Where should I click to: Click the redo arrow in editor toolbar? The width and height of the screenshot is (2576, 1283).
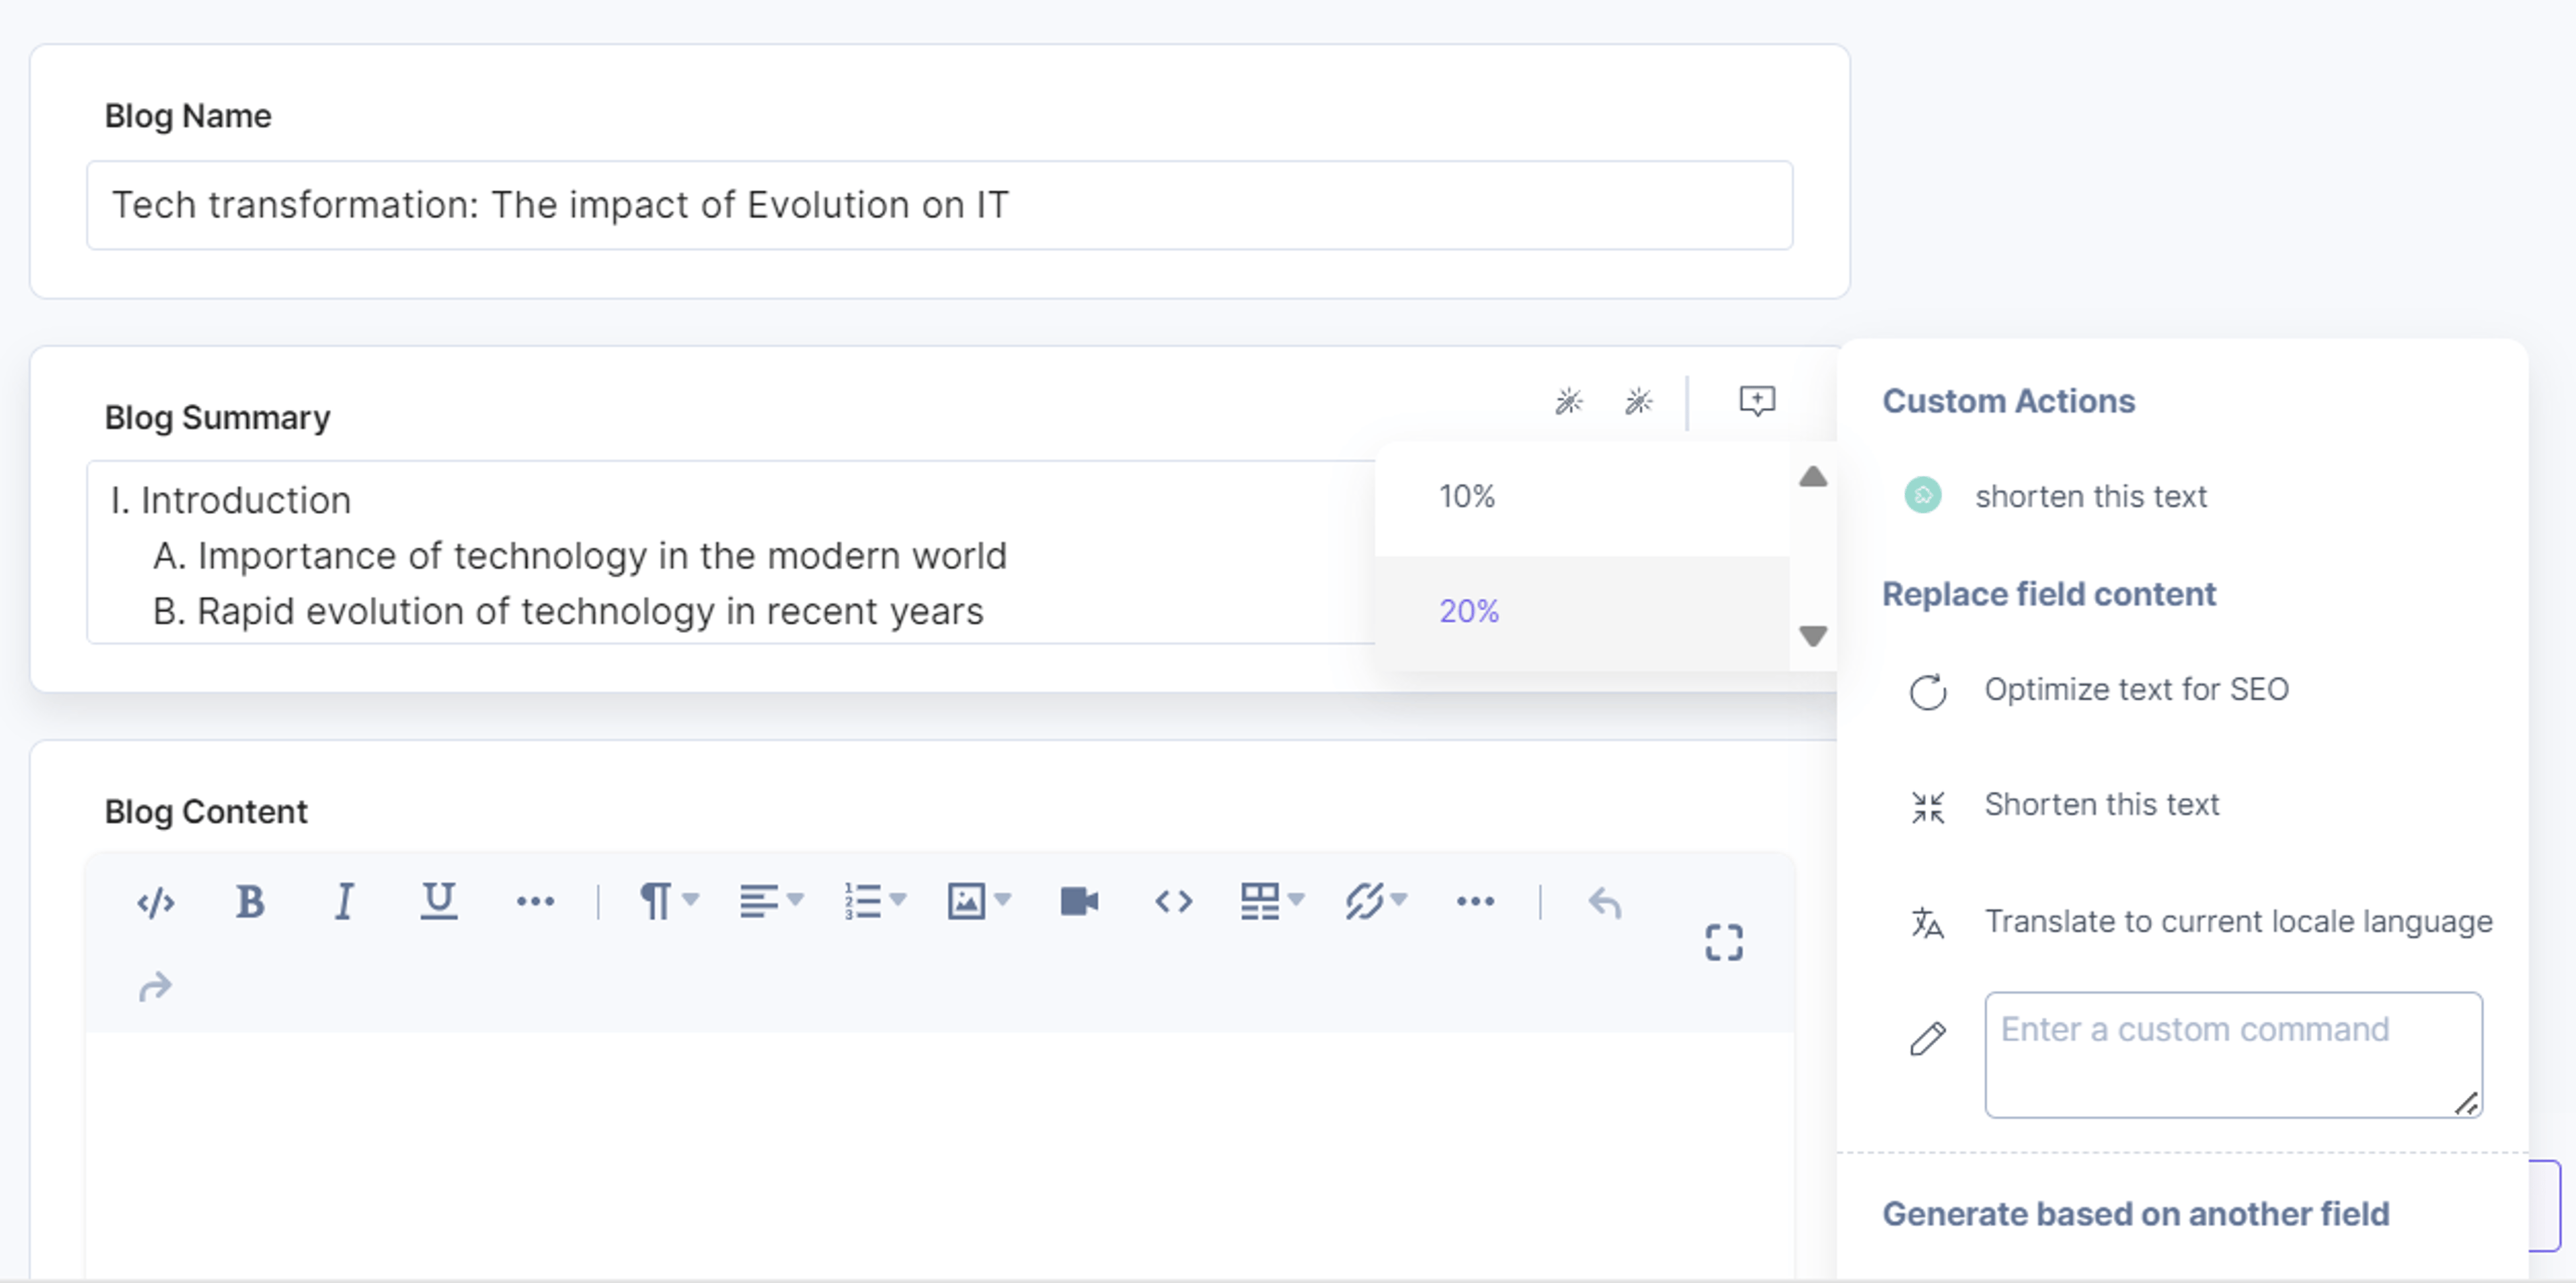click(x=156, y=988)
